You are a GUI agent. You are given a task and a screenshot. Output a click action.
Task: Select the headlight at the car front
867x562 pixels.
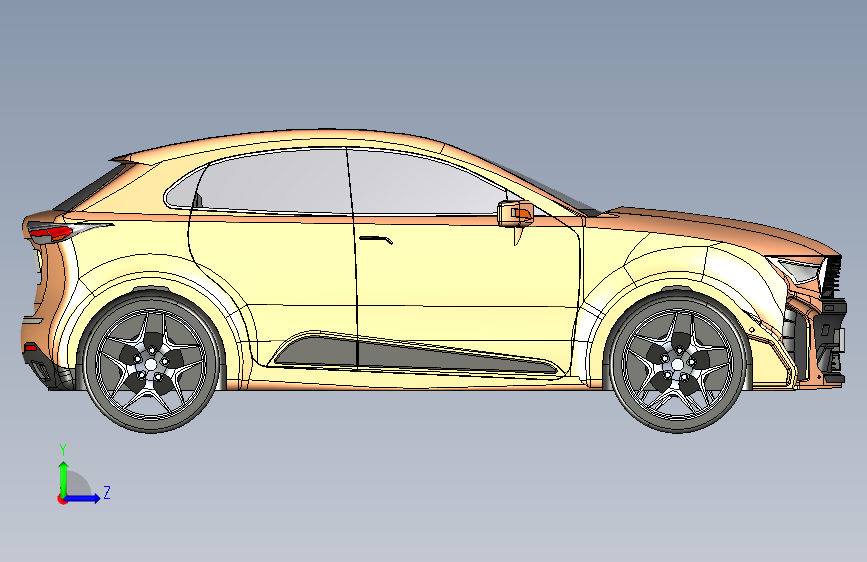pyautogui.click(x=797, y=269)
